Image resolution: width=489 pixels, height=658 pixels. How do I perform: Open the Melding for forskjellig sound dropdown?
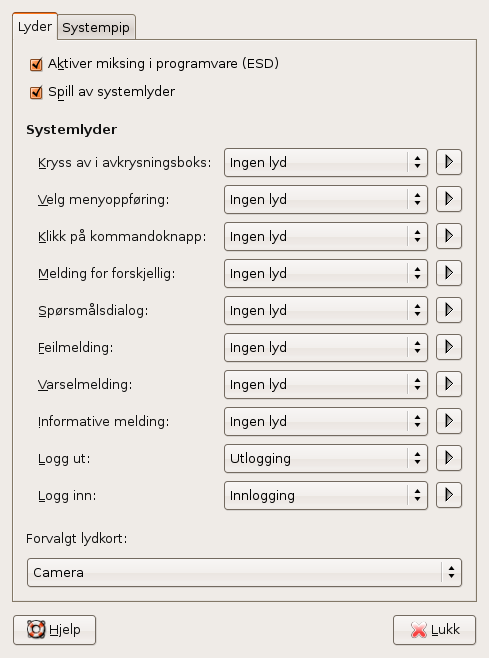[x=326, y=273]
